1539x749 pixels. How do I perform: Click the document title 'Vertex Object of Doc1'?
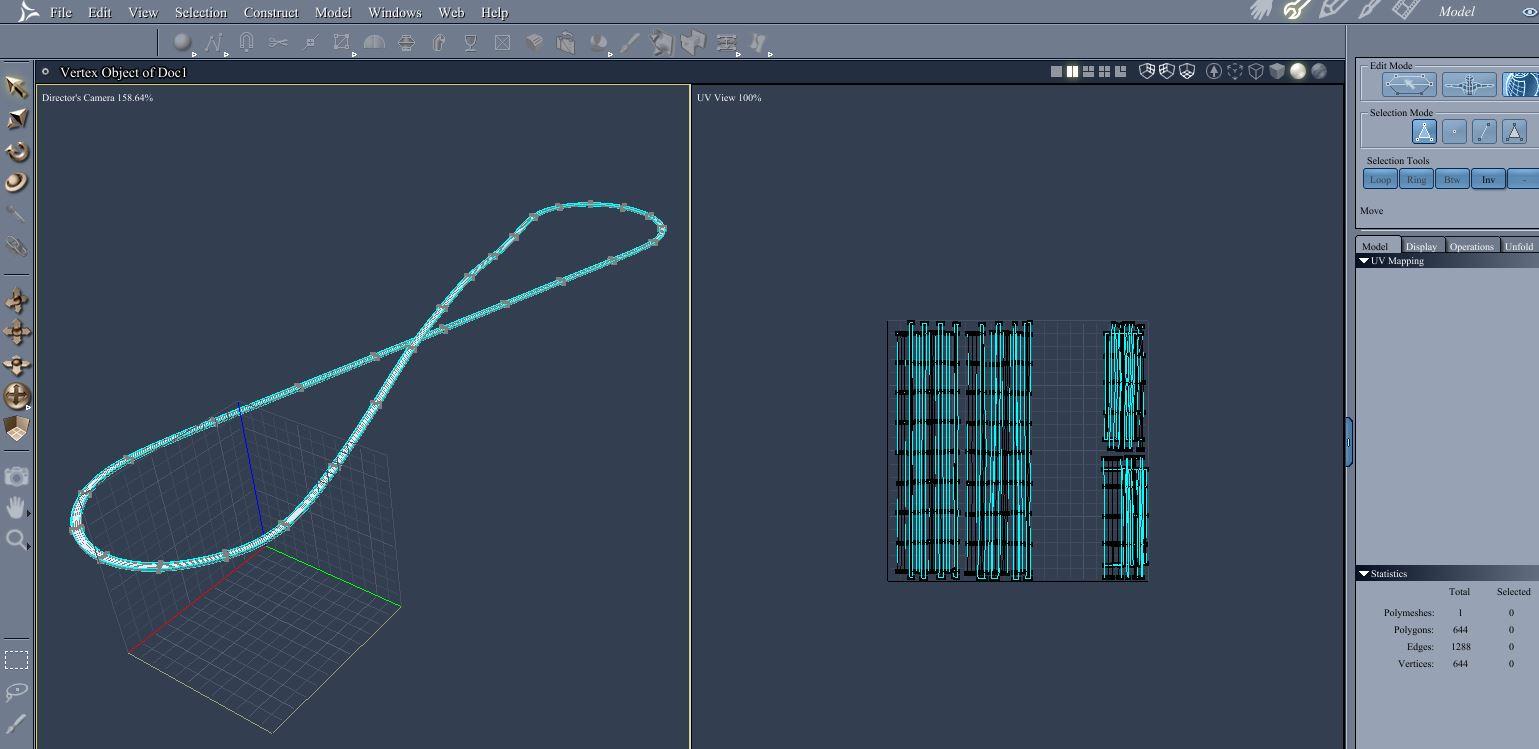pos(124,72)
